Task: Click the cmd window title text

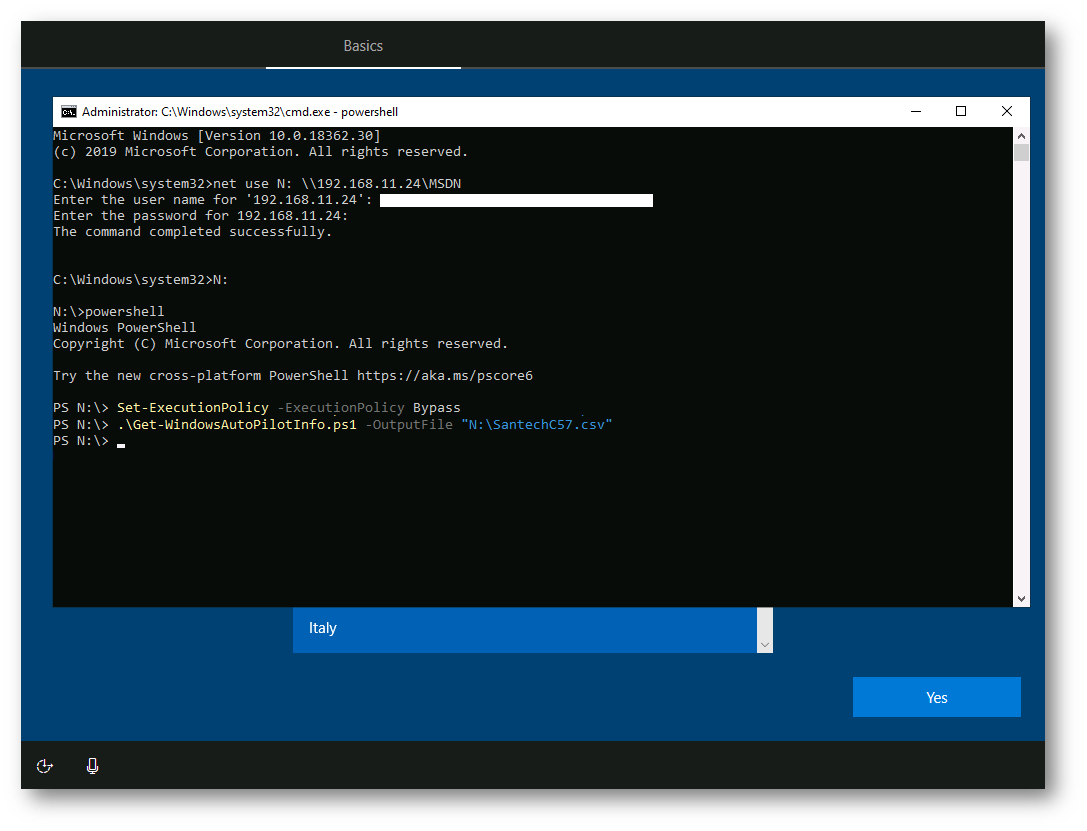Action: [240, 112]
